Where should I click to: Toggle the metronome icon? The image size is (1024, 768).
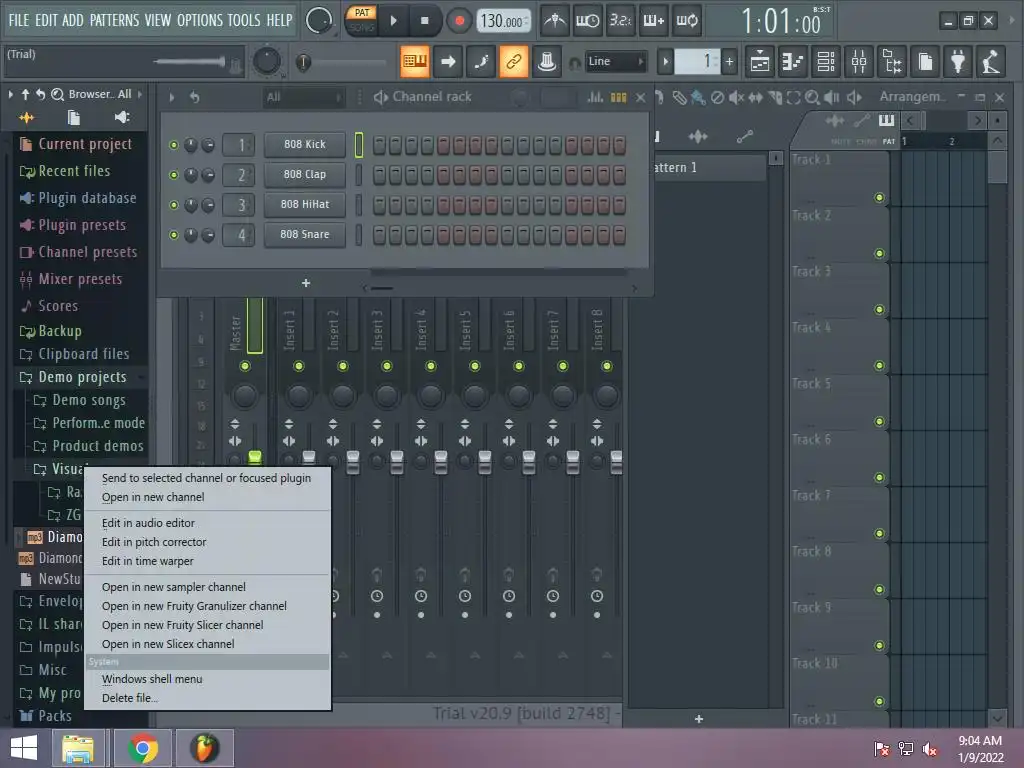click(x=555, y=21)
